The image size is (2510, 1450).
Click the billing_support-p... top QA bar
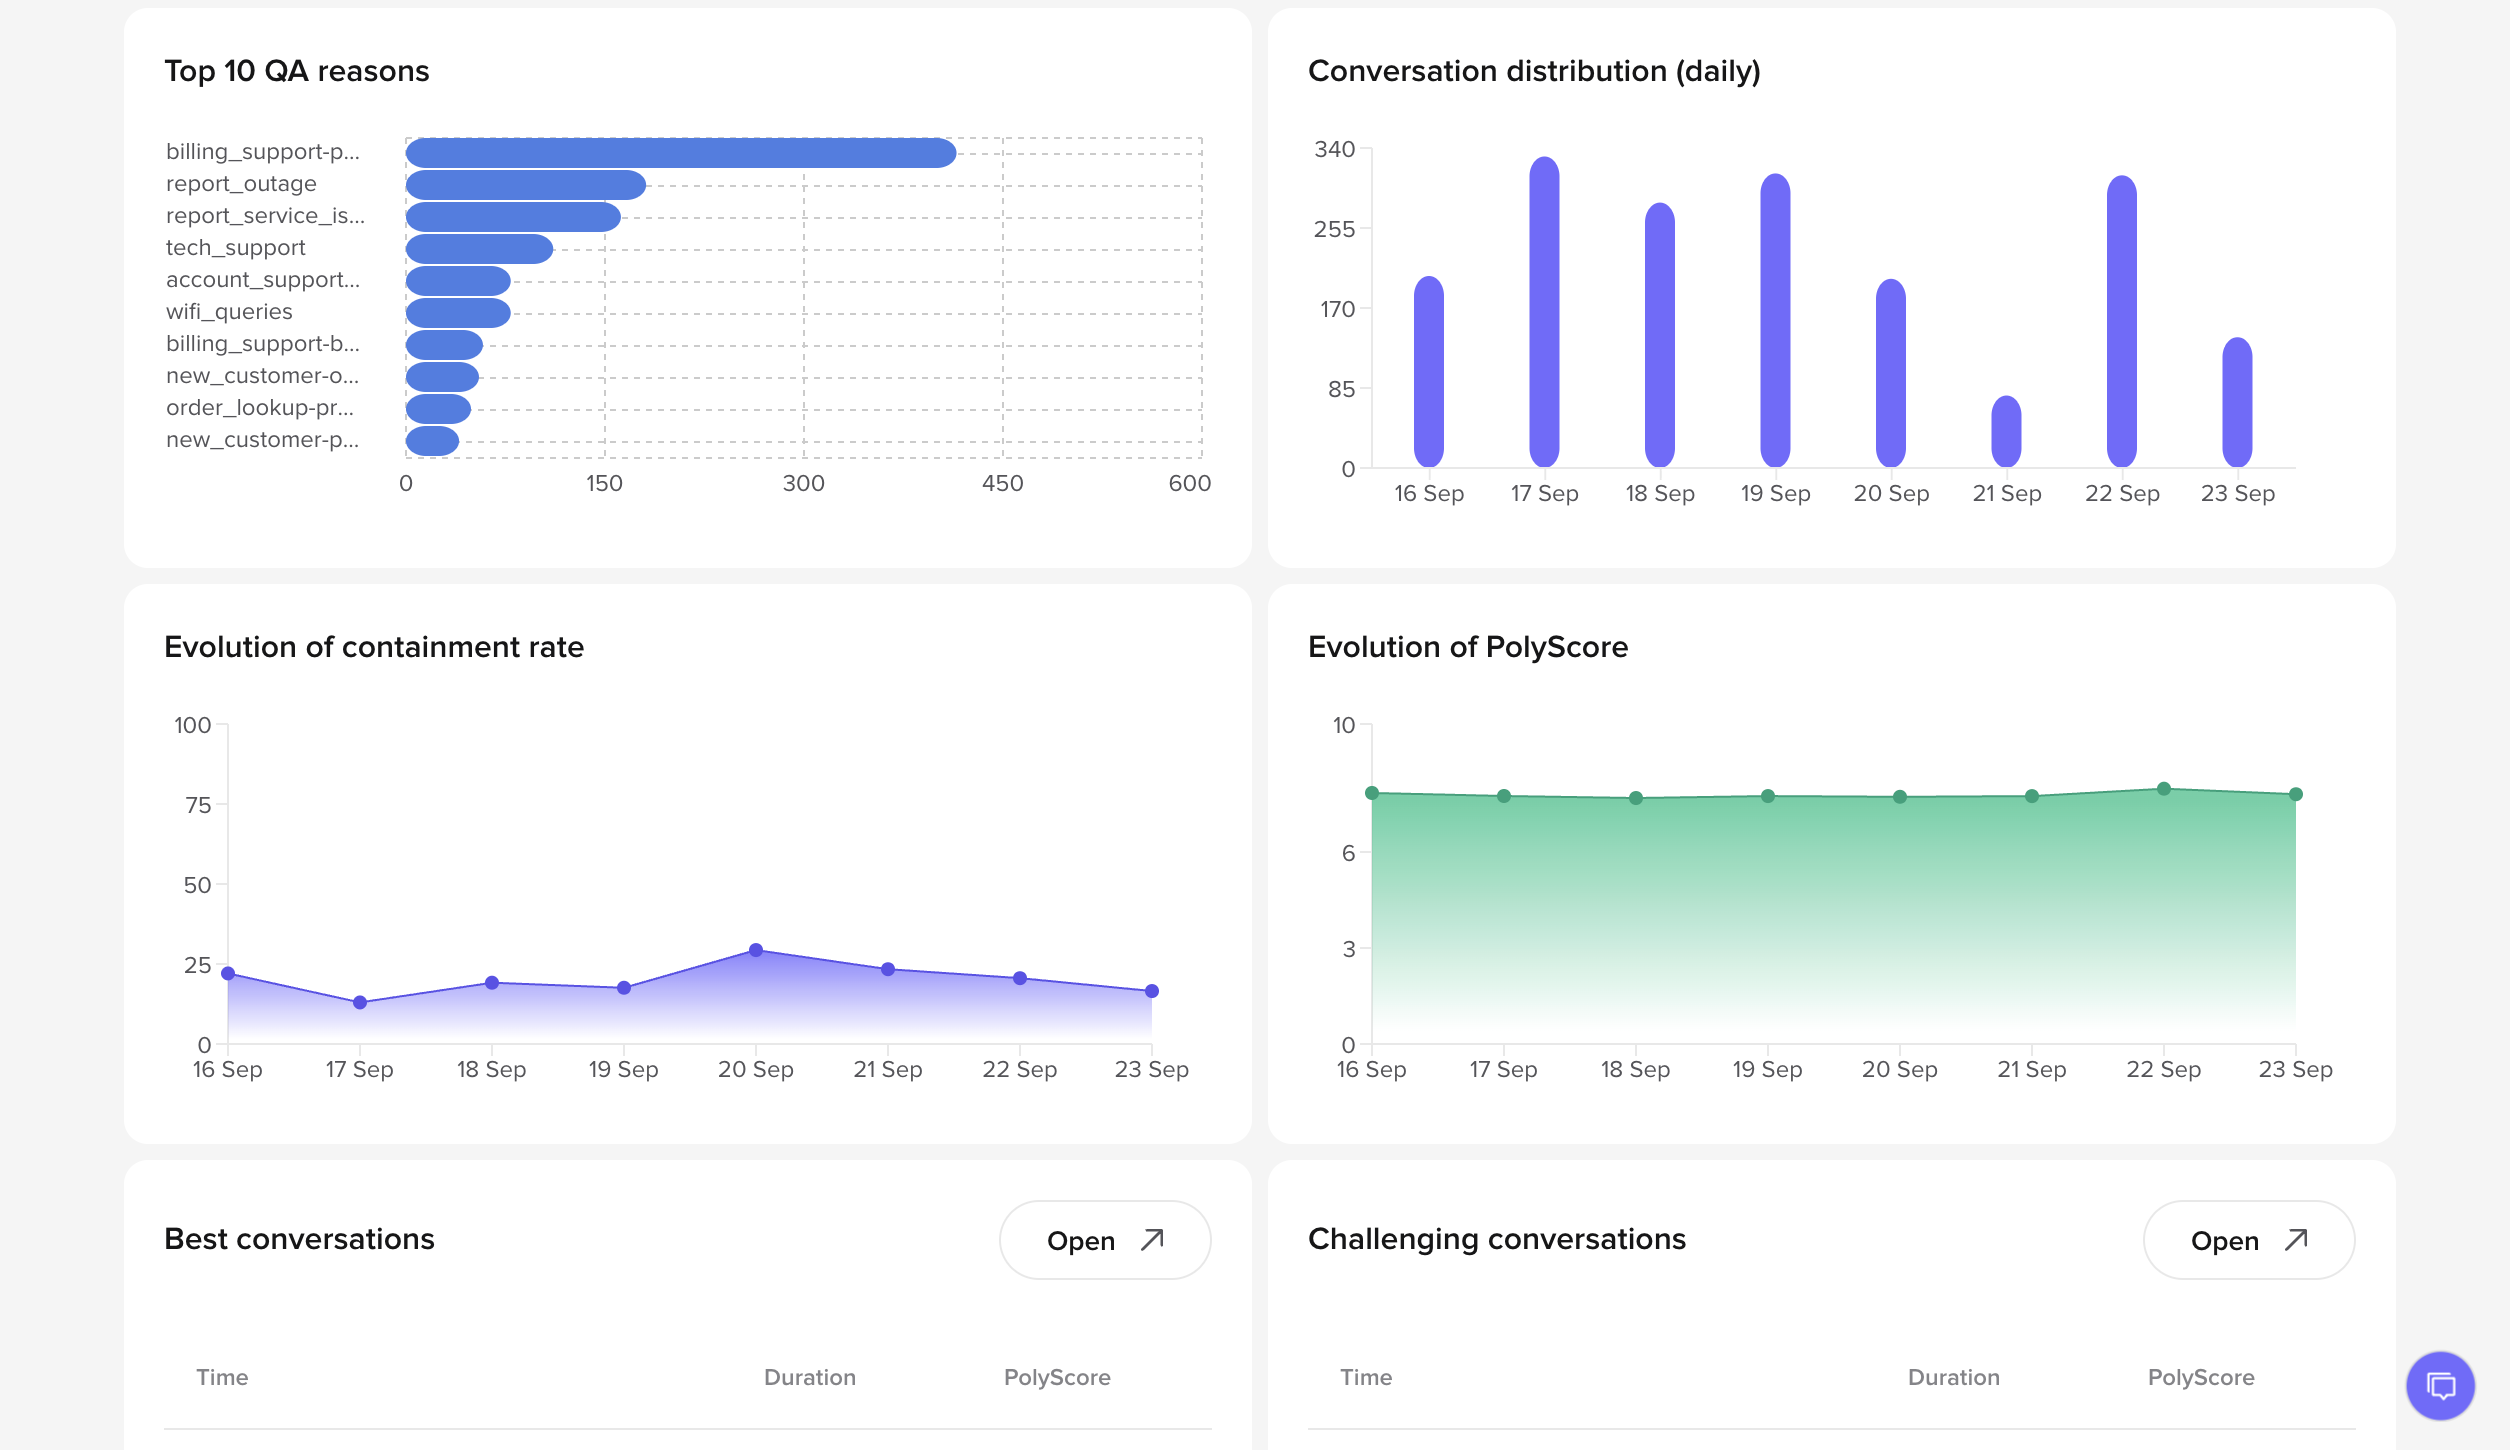tap(680, 153)
